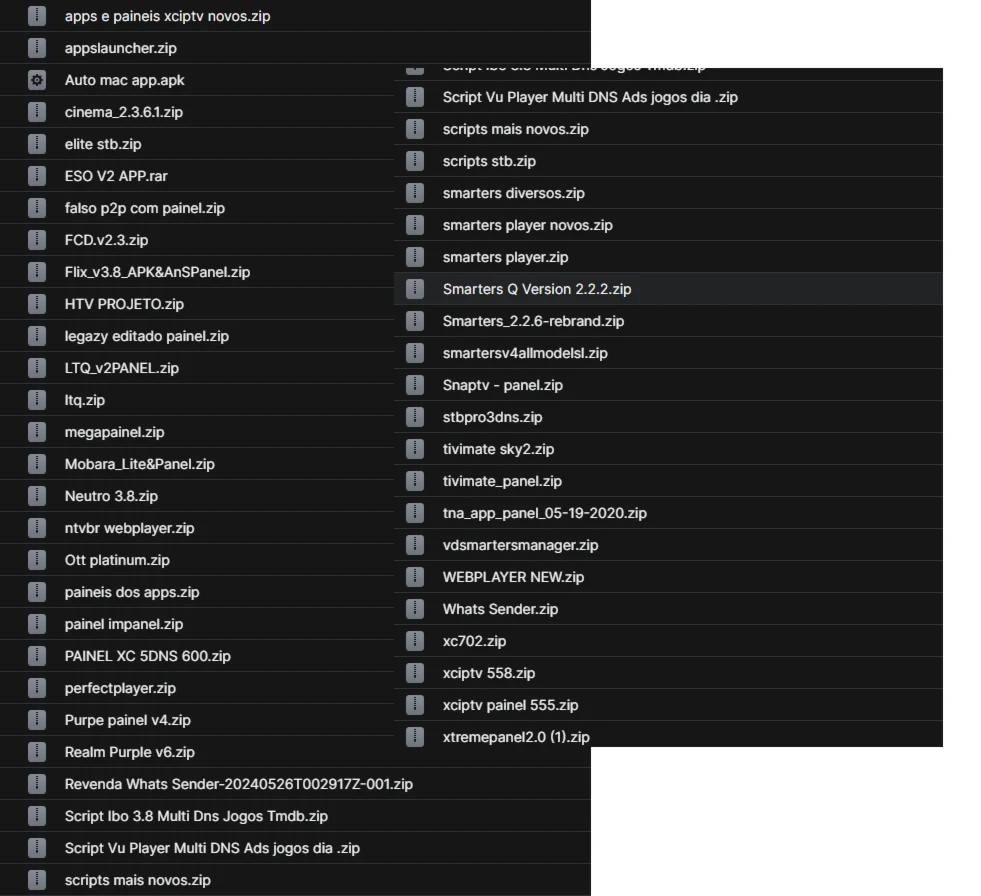Open falso p2p com painel.zip
981x896 pixels.
tap(145, 208)
